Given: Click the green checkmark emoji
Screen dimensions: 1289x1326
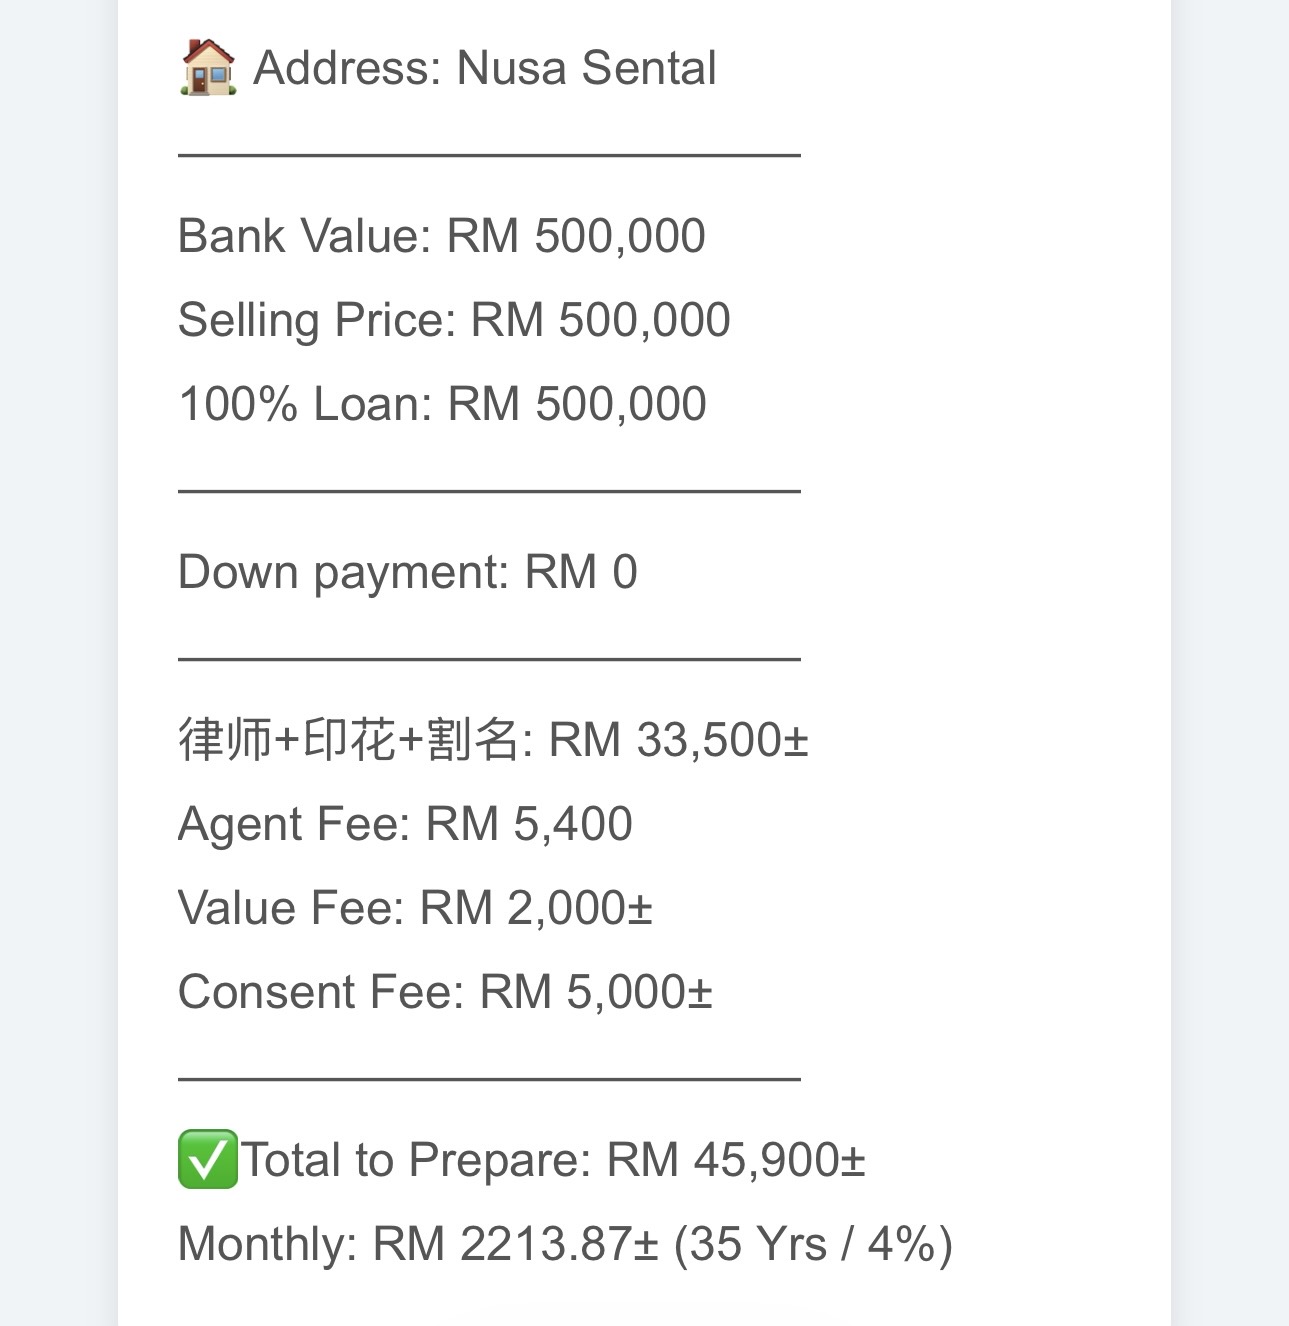Looking at the screenshot, I should pyautogui.click(x=208, y=1160).
